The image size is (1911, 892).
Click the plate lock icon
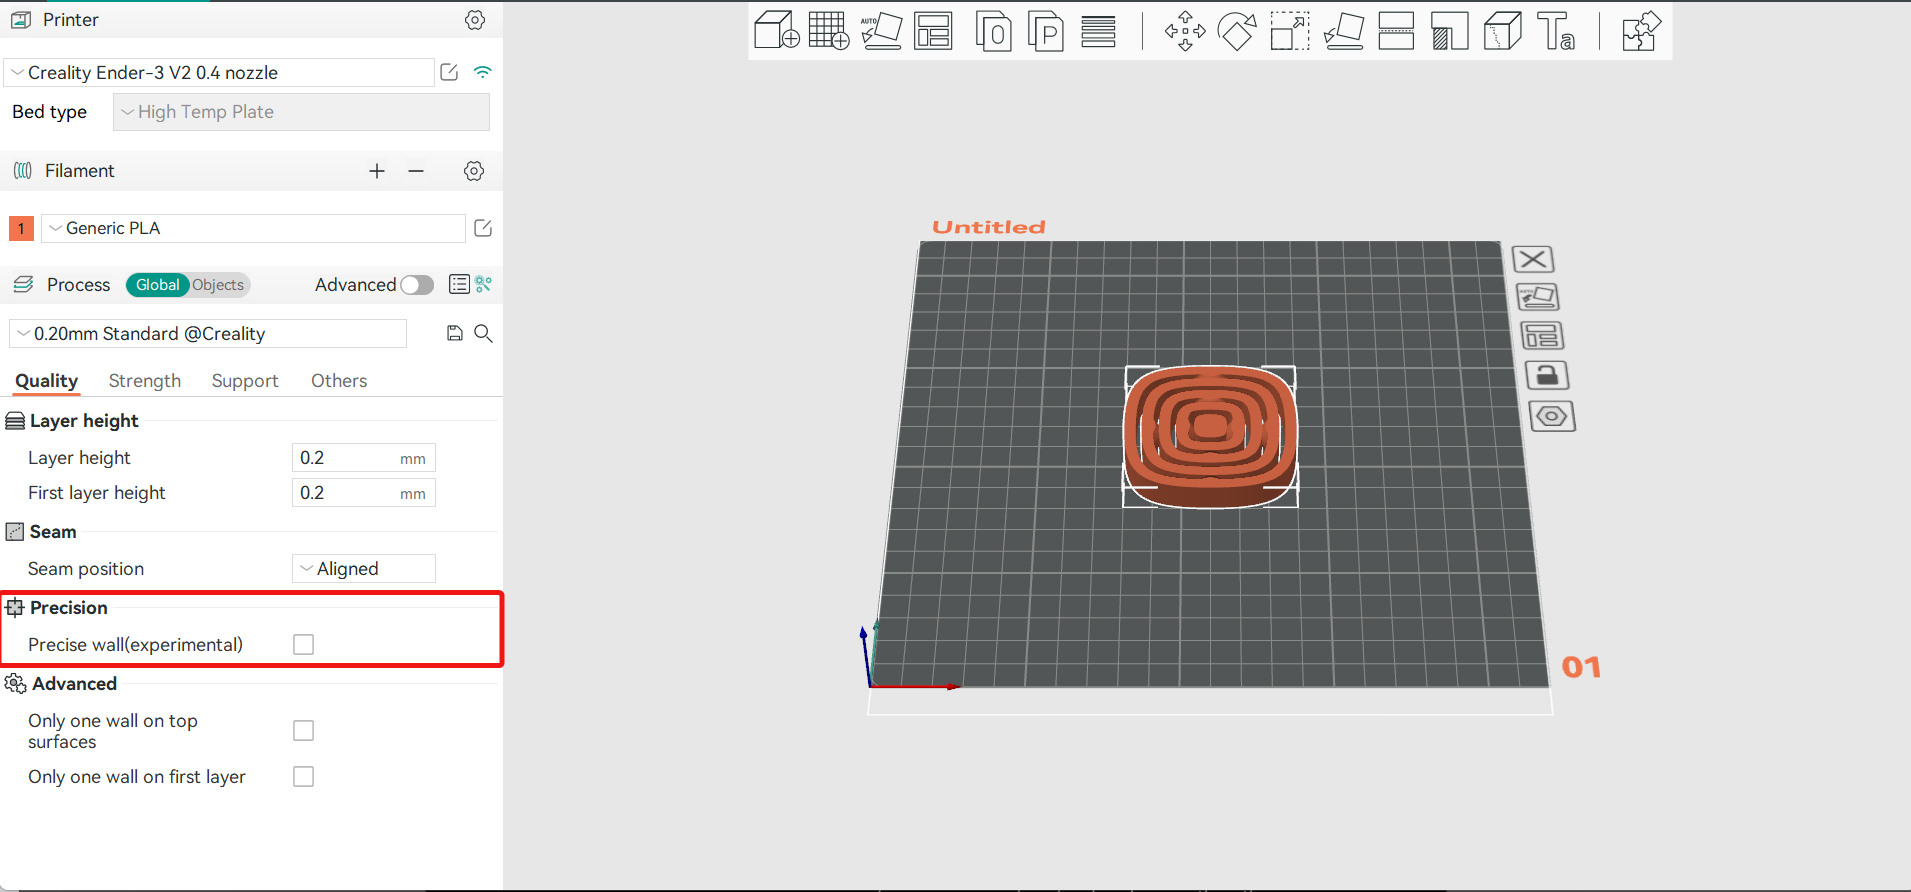[x=1546, y=376]
